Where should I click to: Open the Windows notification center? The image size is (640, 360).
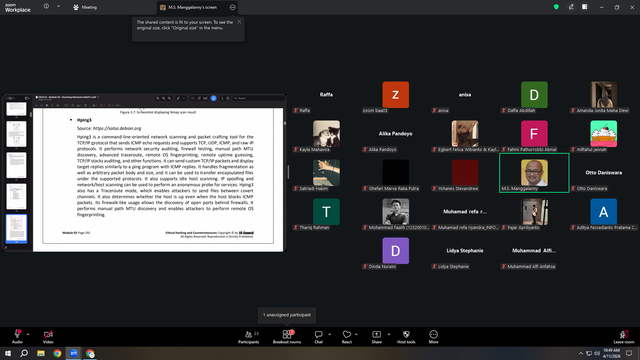tap(629, 353)
